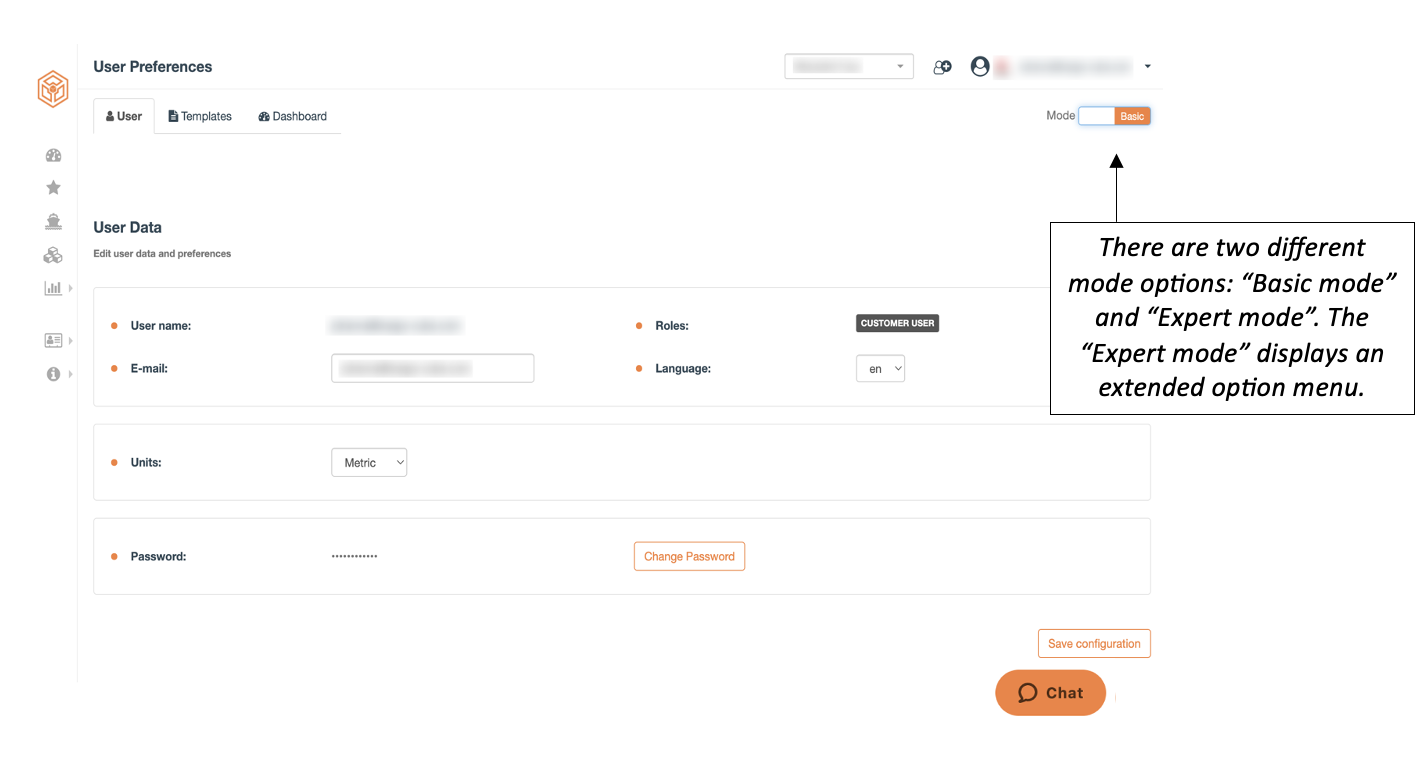Expand the account menu caret arrow

pos(1147,67)
